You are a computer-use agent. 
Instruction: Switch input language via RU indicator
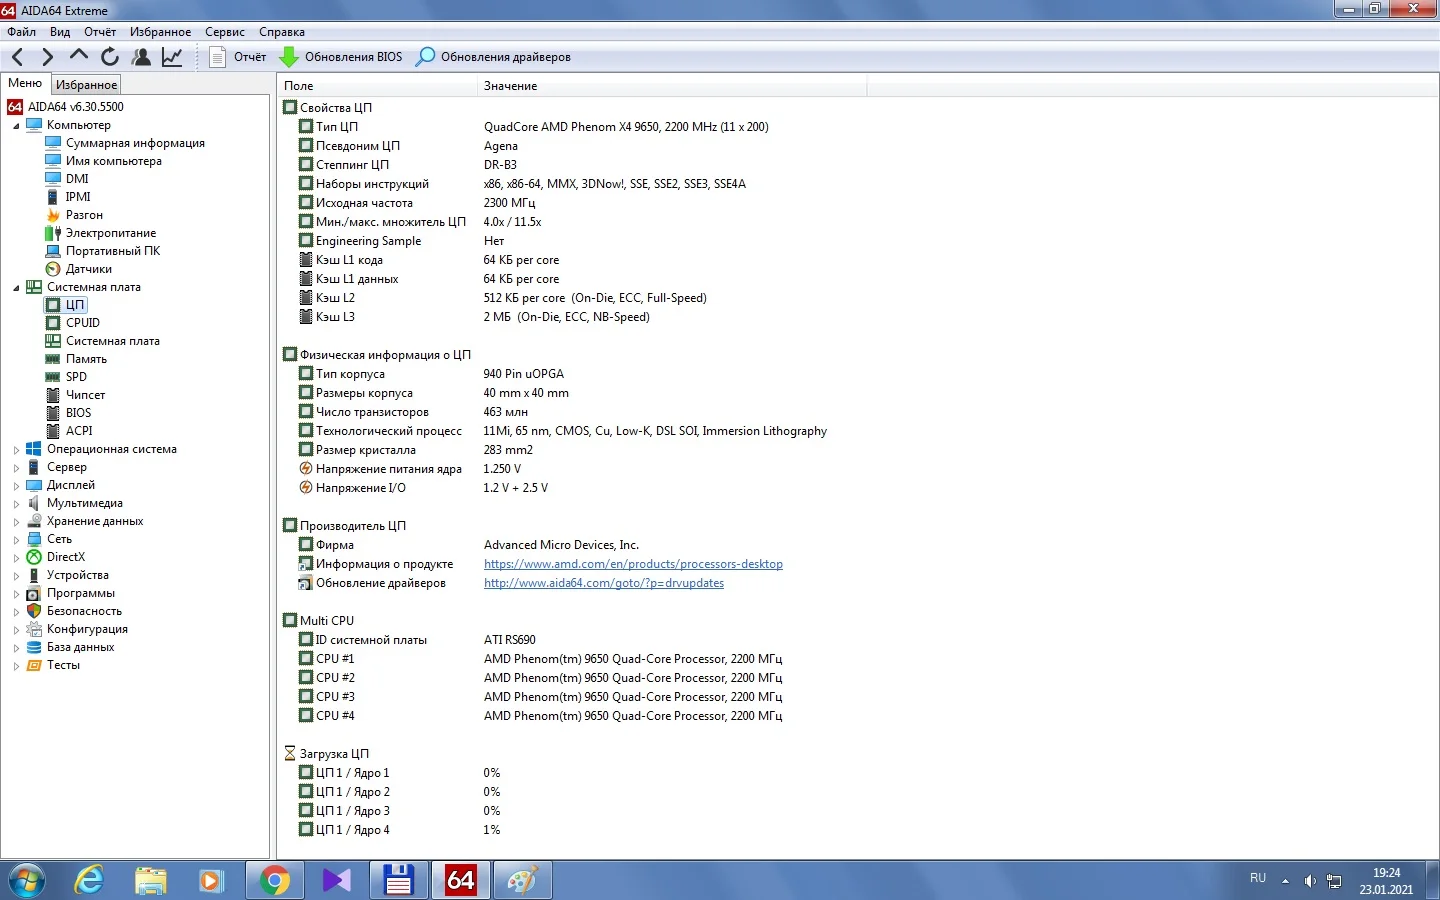1258,878
